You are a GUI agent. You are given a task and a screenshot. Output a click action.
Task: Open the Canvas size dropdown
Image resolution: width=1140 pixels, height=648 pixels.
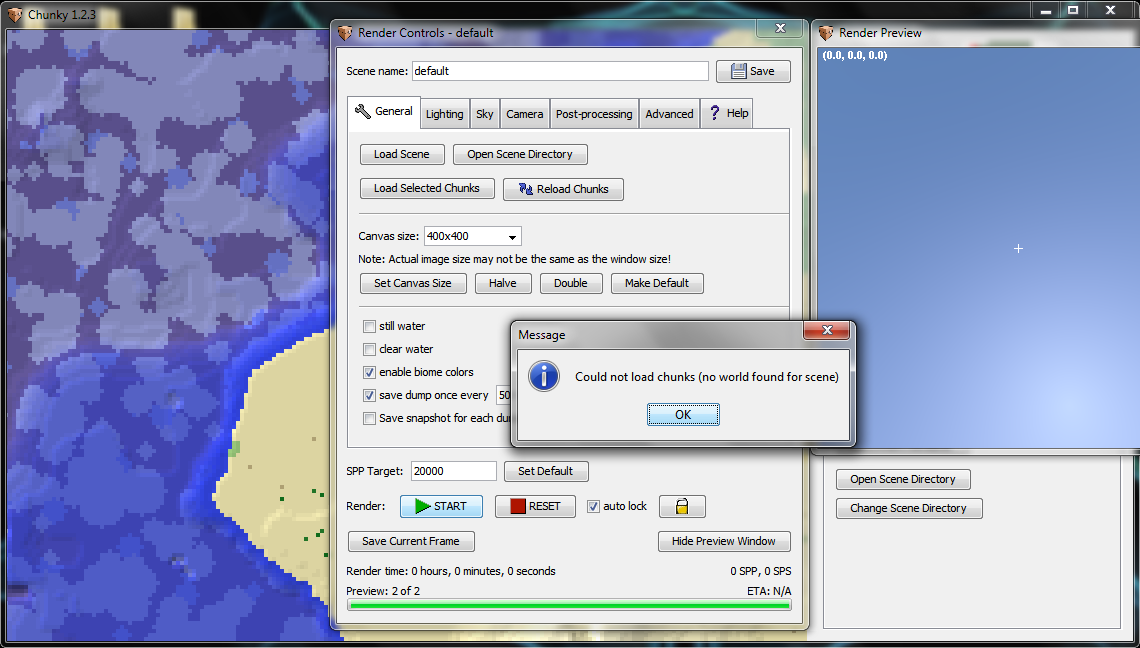[513, 236]
